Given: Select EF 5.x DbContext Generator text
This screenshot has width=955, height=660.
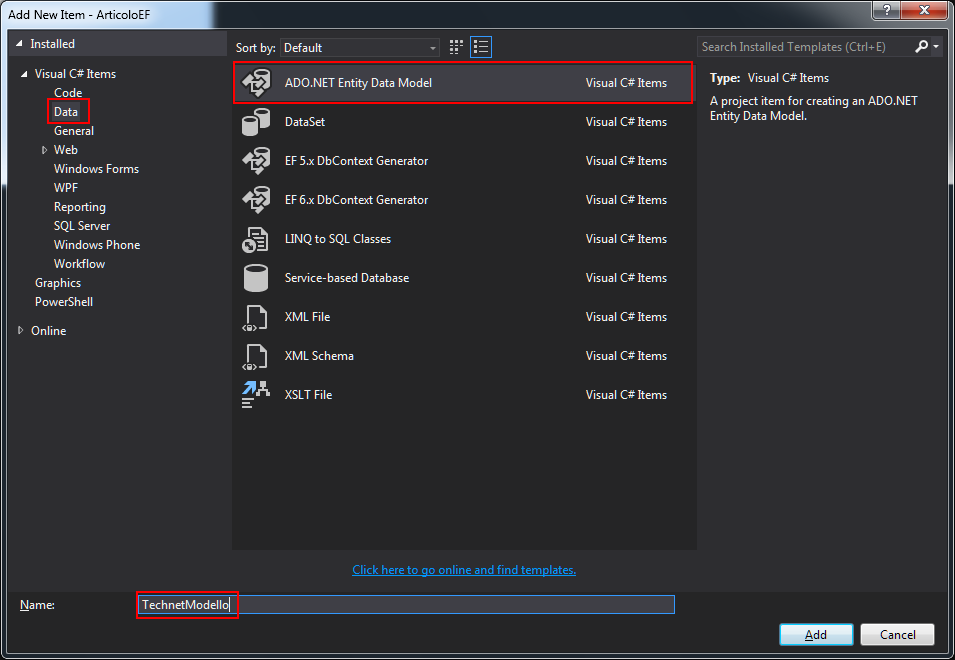Looking at the screenshot, I should click(x=356, y=161).
